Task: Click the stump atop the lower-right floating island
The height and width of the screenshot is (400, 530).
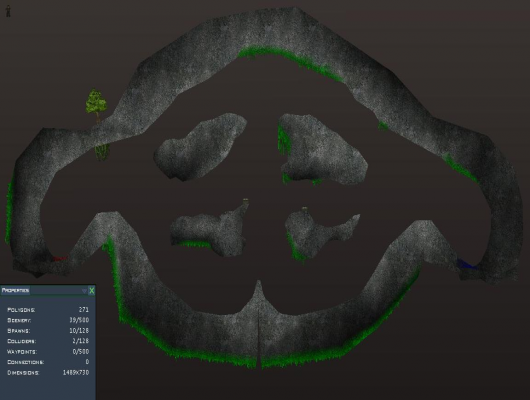Action: [x=305, y=209]
